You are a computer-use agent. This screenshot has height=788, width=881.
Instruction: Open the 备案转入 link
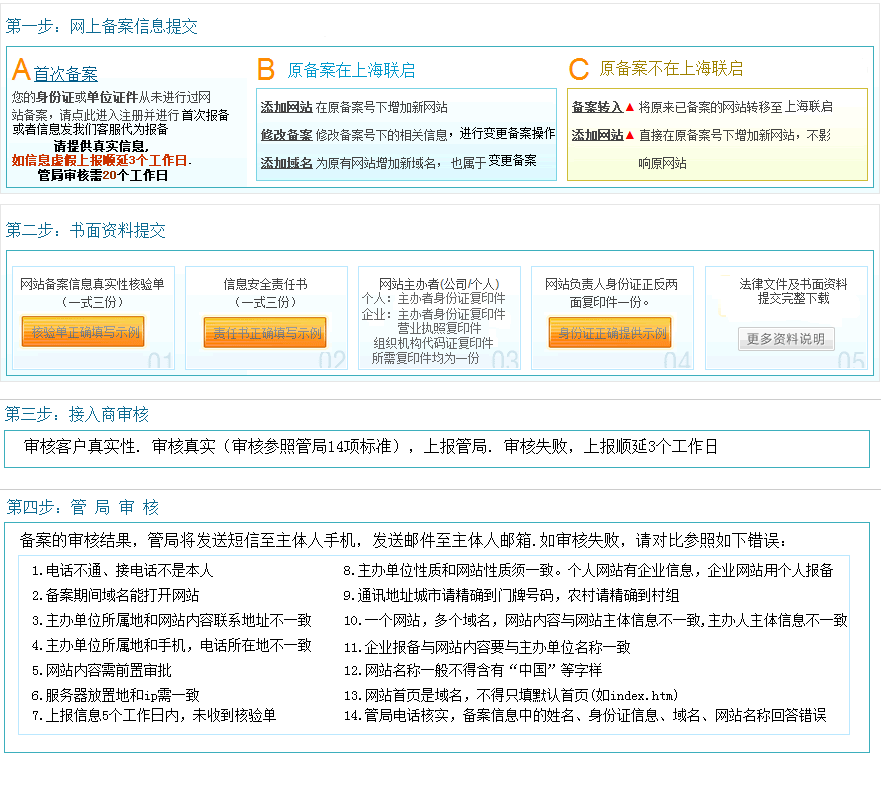tap(597, 107)
